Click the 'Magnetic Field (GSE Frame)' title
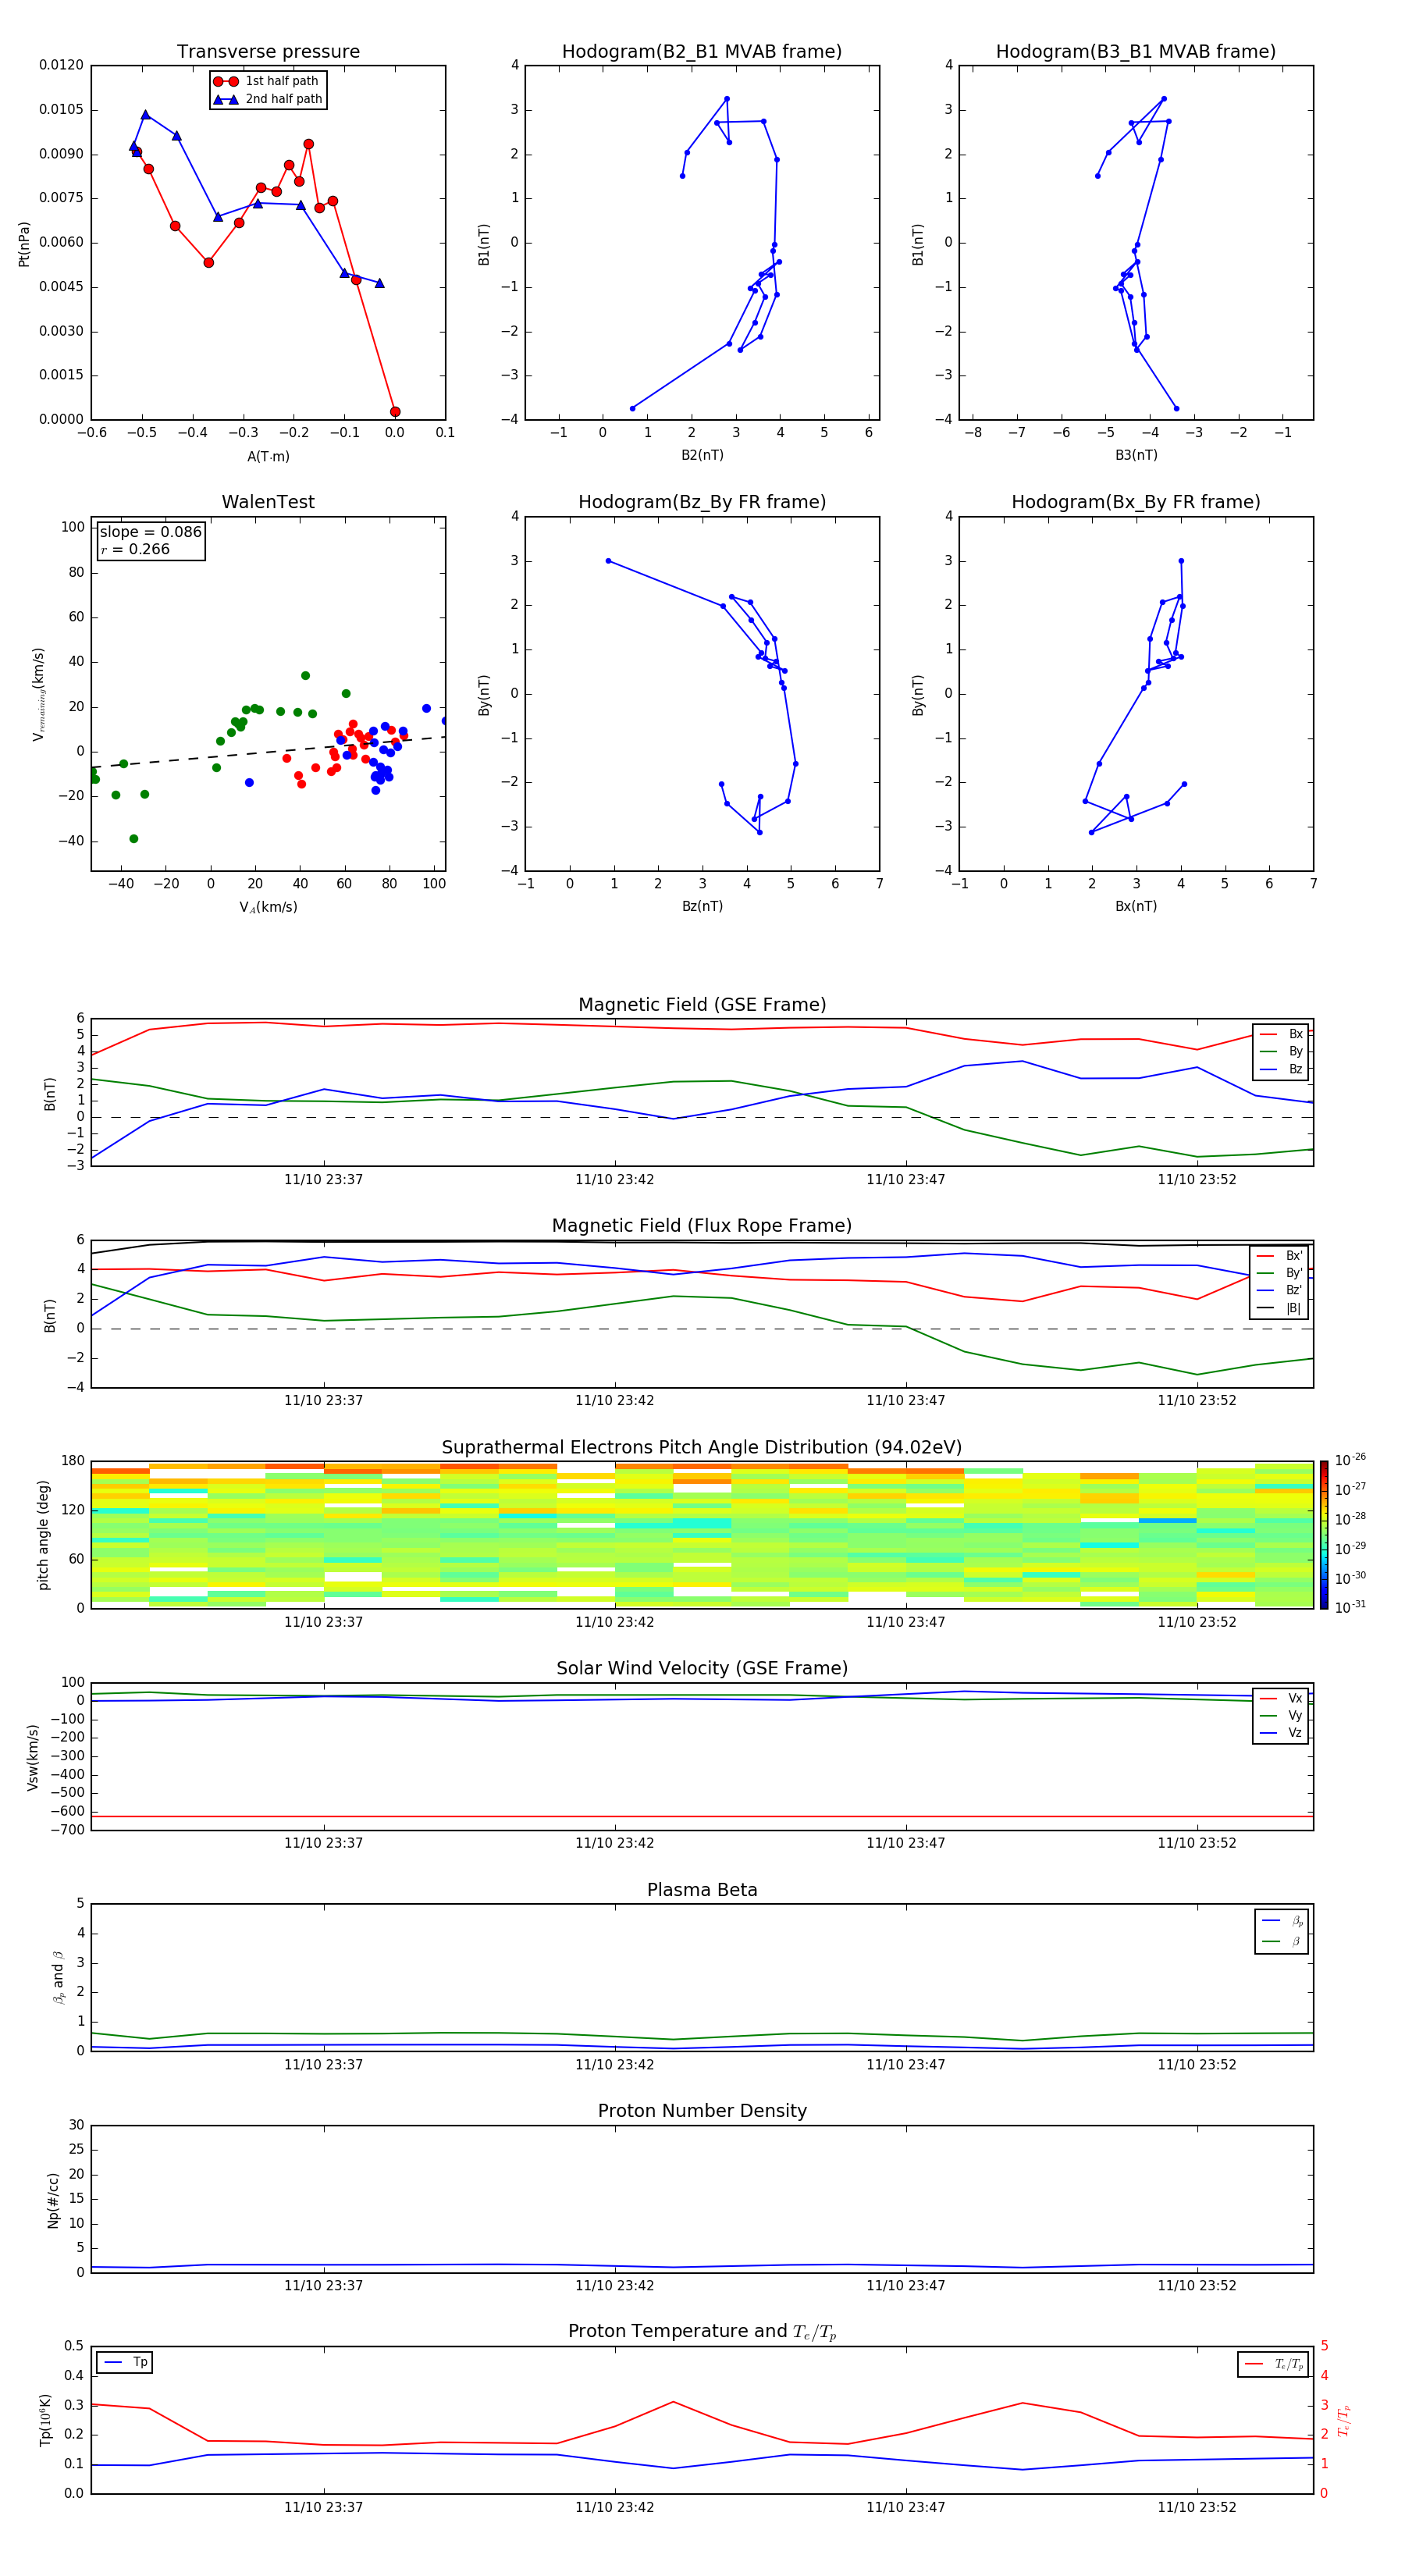Viewport: 1405px width, 2576px height. pos(702,1005)
